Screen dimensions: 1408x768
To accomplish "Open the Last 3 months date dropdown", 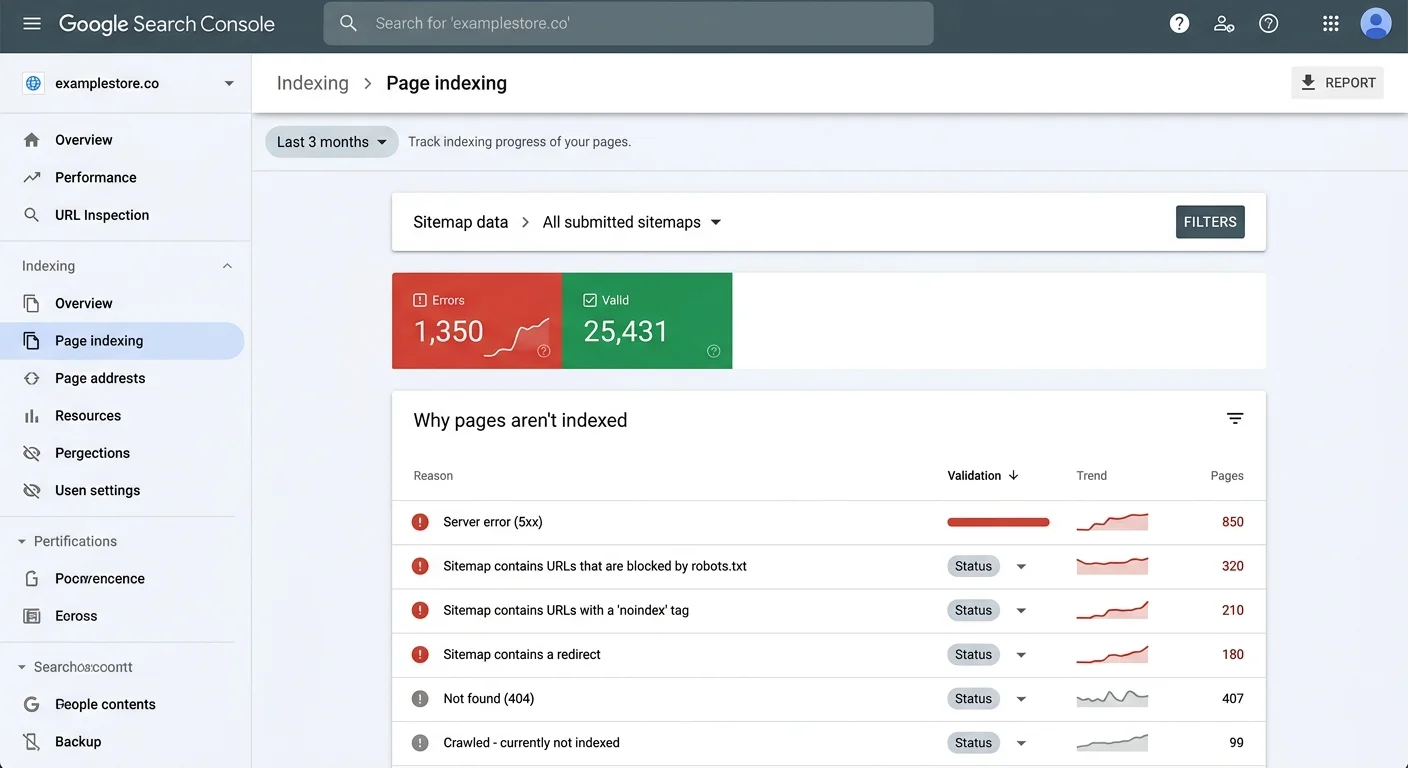I will pos(332,142).
